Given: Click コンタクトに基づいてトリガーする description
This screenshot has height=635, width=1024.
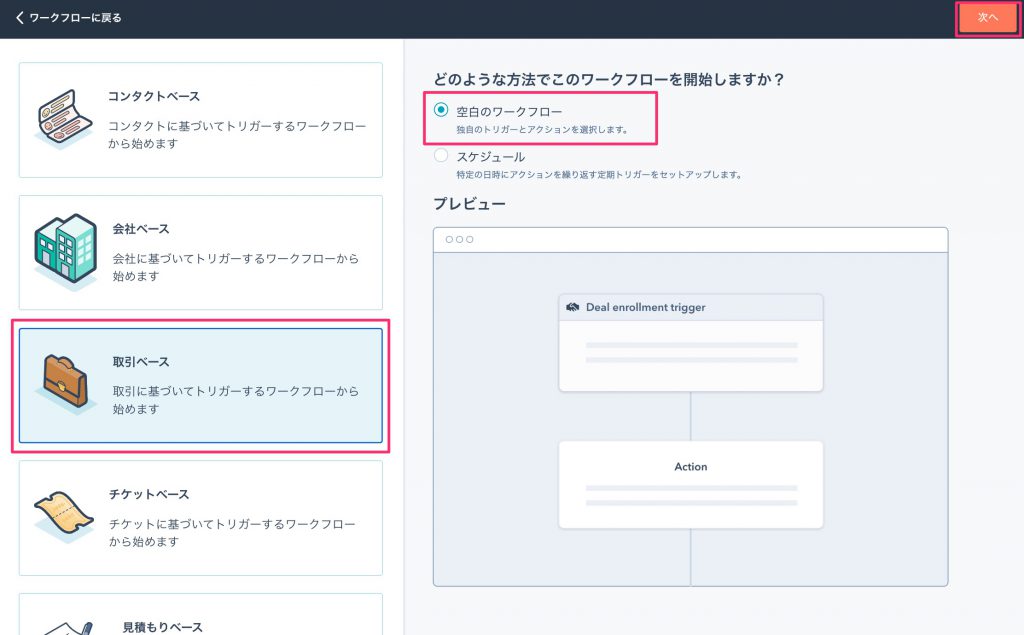Looking at the screenshot, I should (236, 134).
